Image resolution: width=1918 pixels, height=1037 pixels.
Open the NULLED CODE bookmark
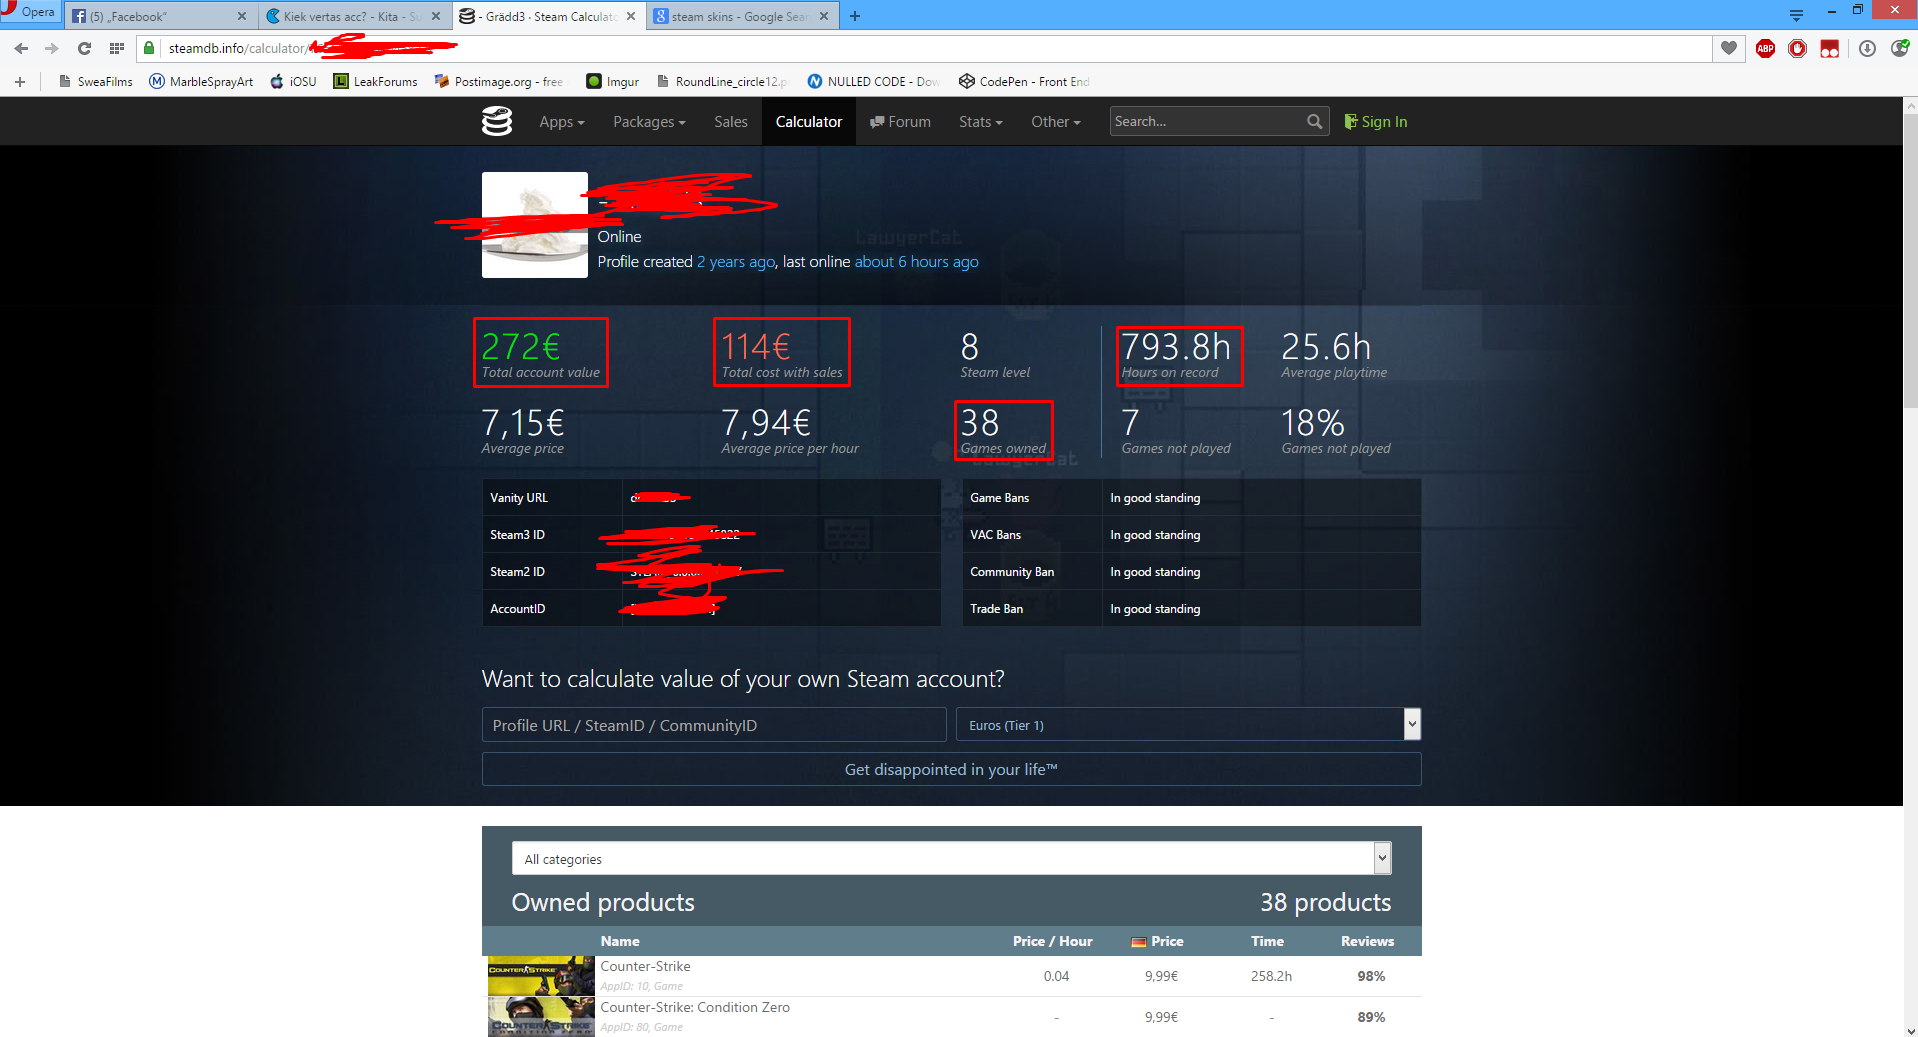click(x=873, y=82)
